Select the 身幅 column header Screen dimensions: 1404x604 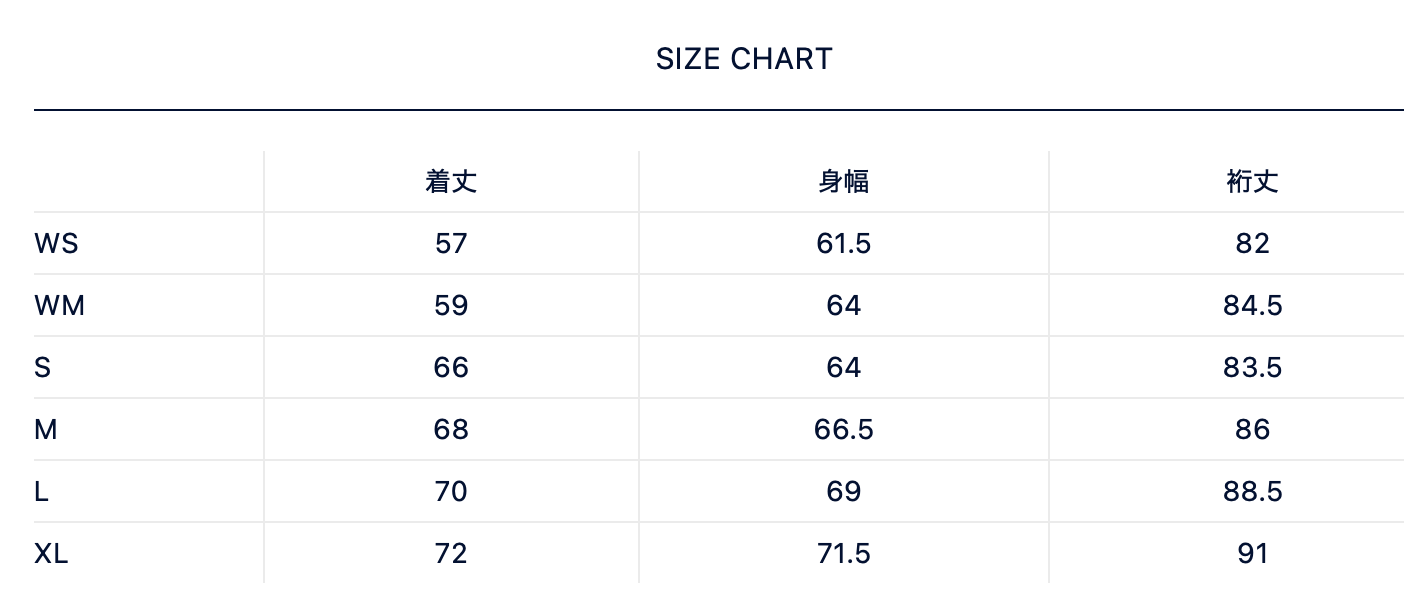point(843,181)
